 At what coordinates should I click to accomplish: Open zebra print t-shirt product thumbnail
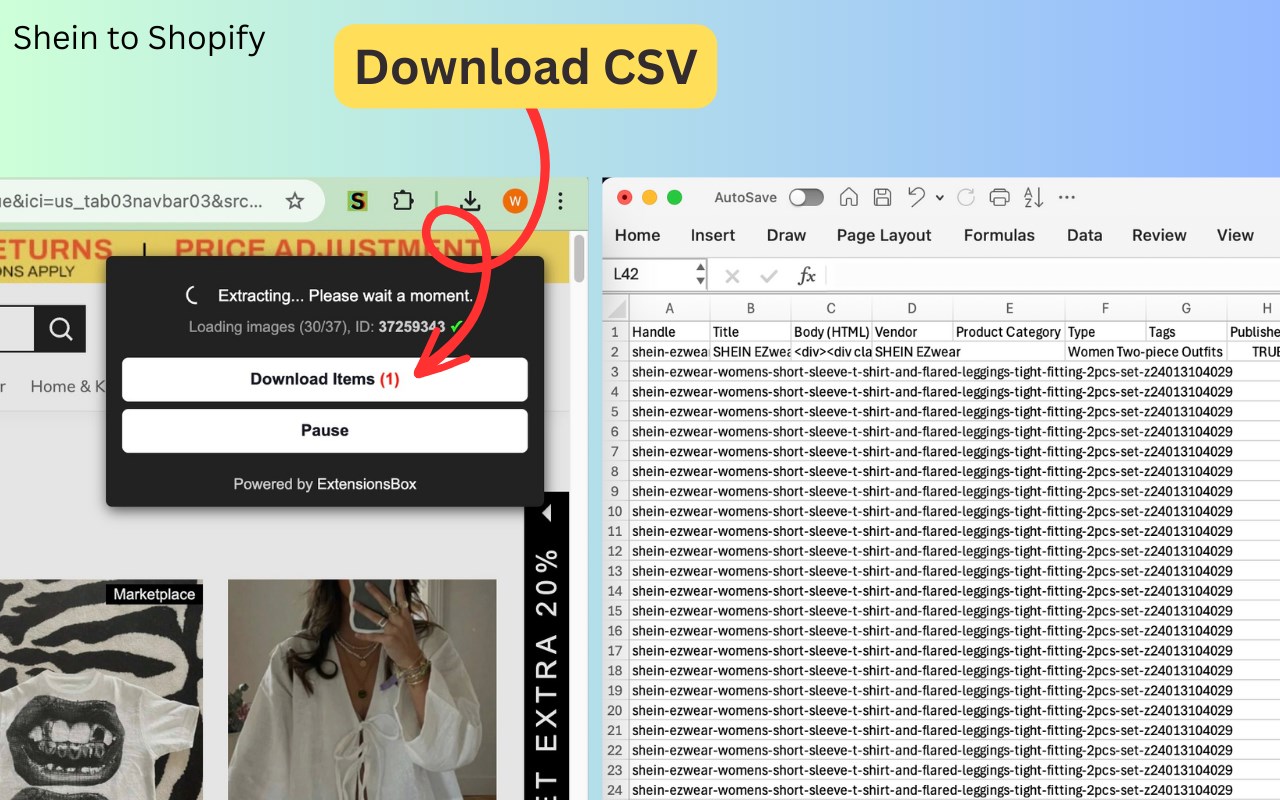point(101,690)
